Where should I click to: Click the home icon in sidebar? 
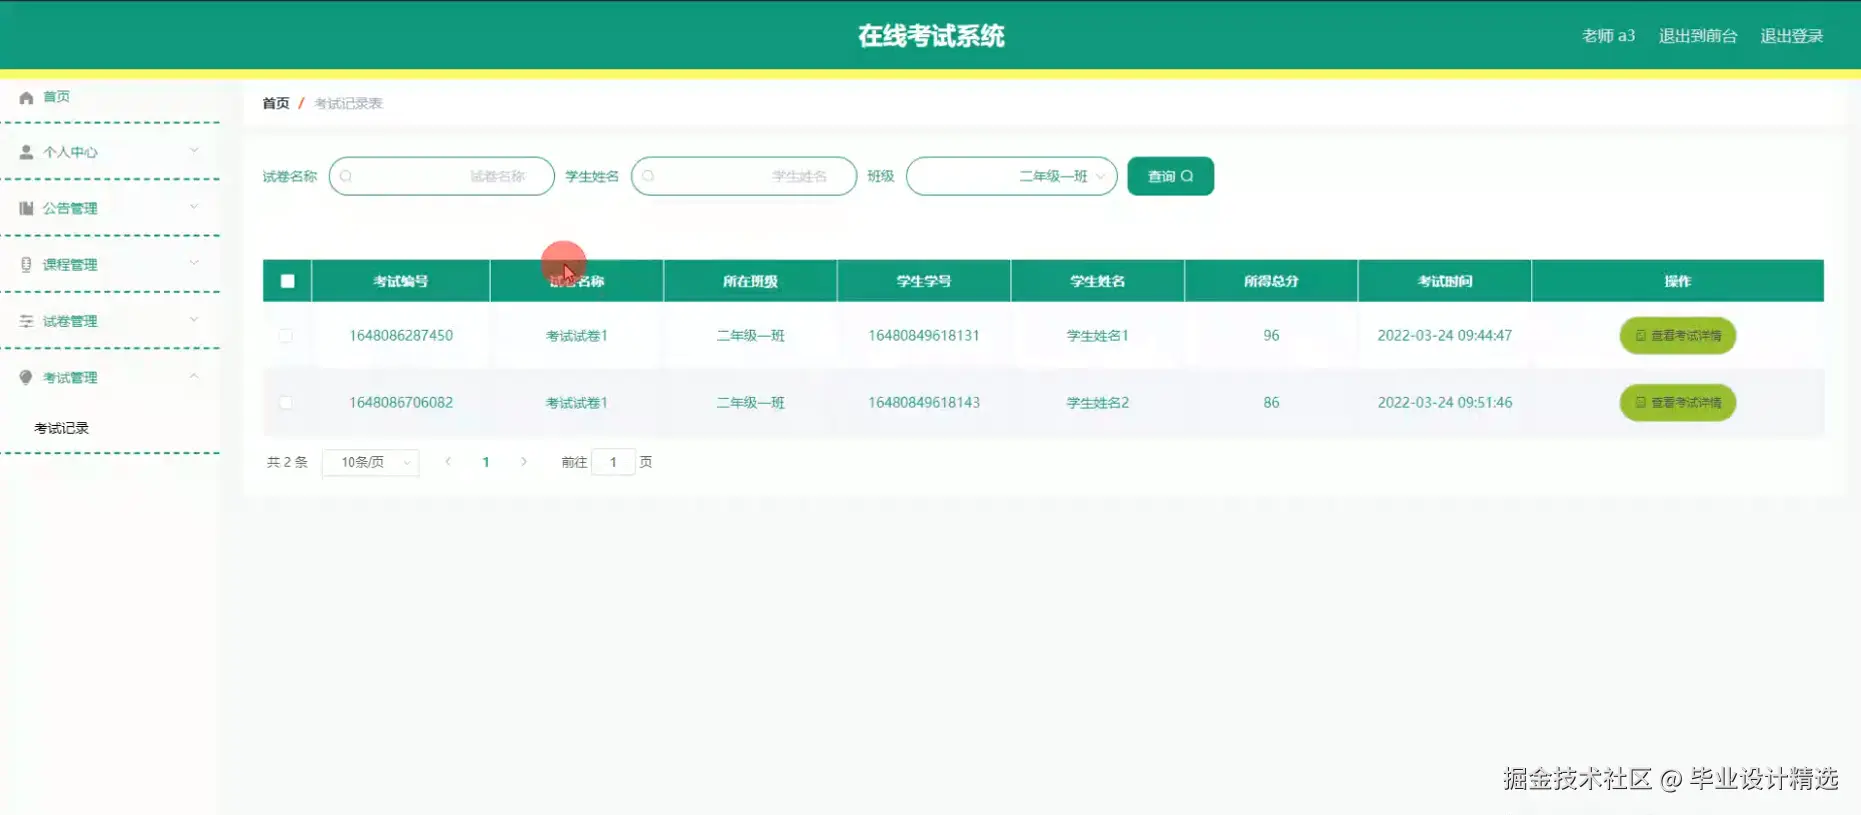pos(26,97)
